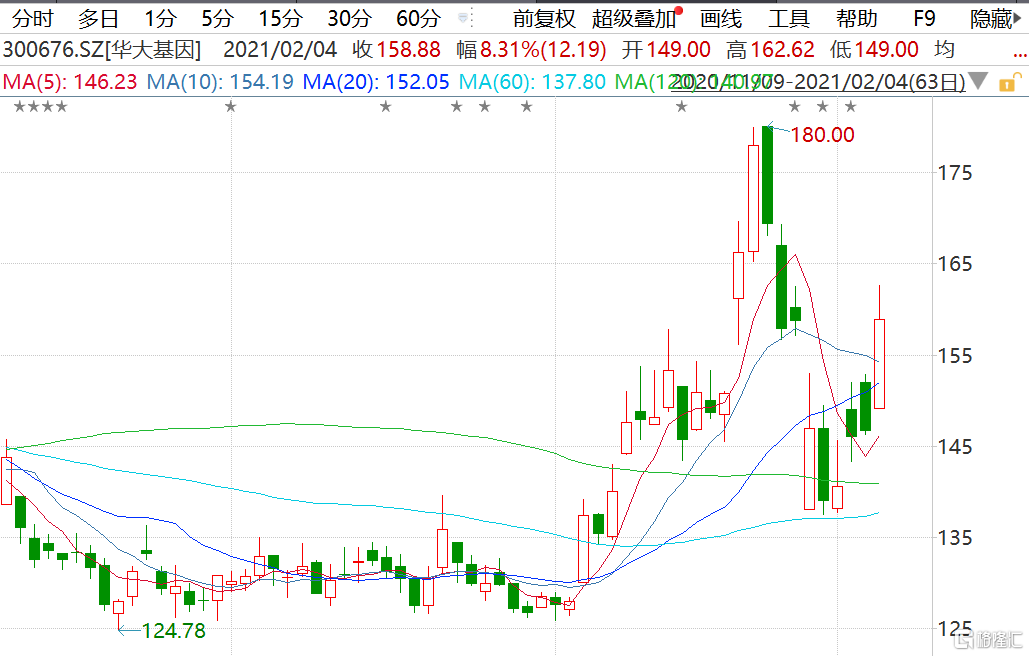The image size is (1029, 656).
Task: Click the 155 price axis label
Action: click(x=955, y=356)
